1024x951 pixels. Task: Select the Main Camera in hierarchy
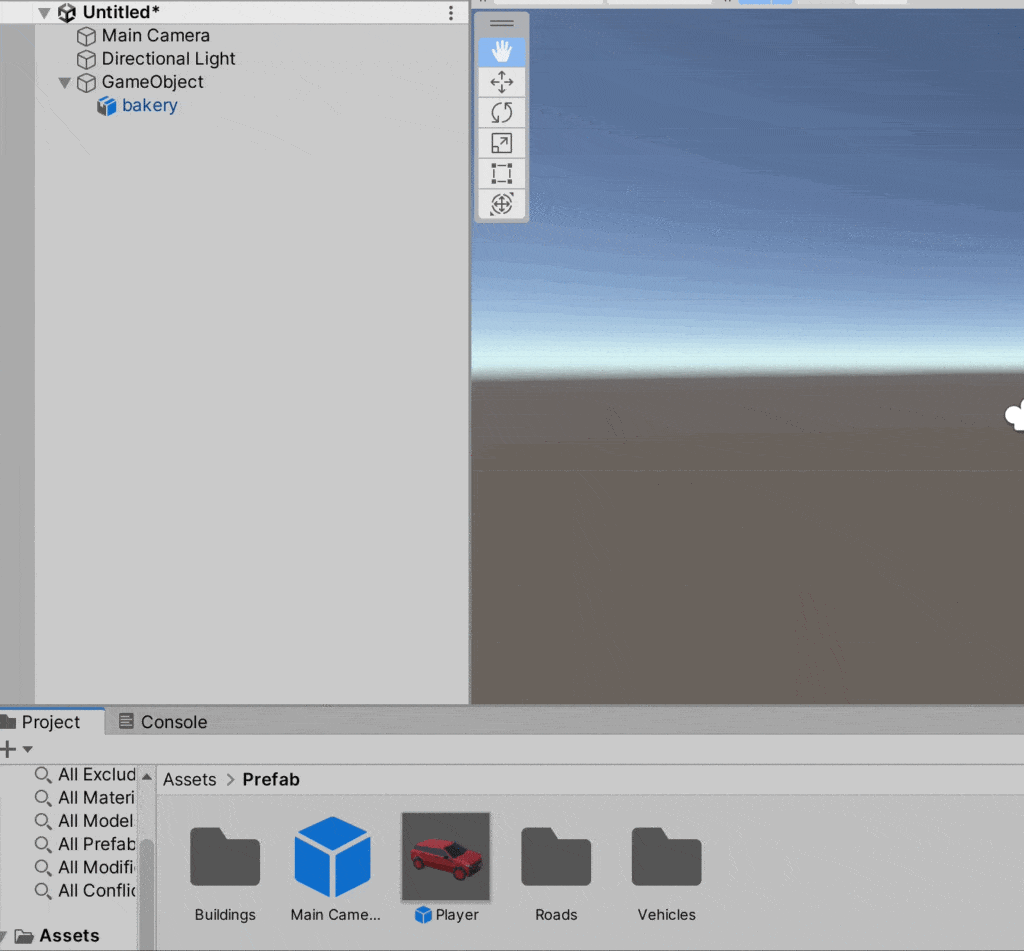pyautogui.click(x=155, y=36)
